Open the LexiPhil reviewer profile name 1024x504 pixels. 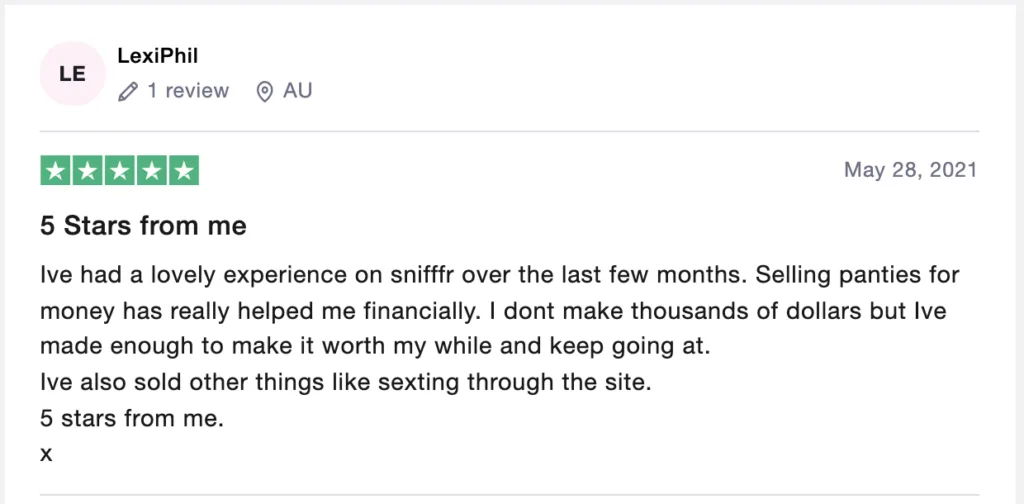tap(157, 56)
